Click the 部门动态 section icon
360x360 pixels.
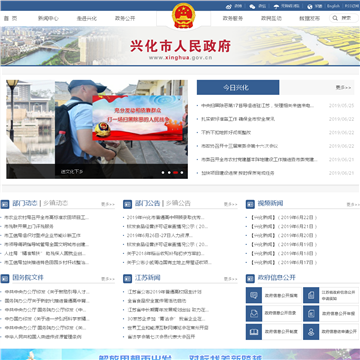(x=5, y=204)
